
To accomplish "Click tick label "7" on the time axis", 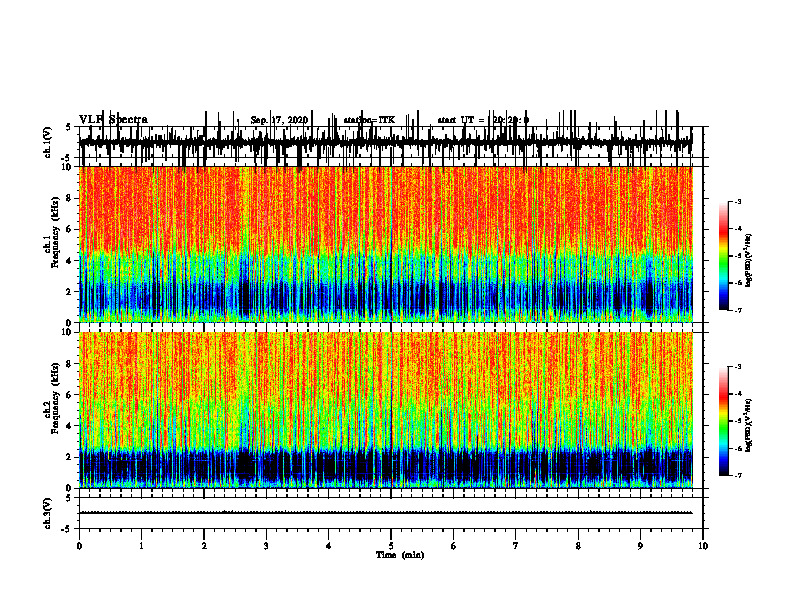I will coord(516,546).
